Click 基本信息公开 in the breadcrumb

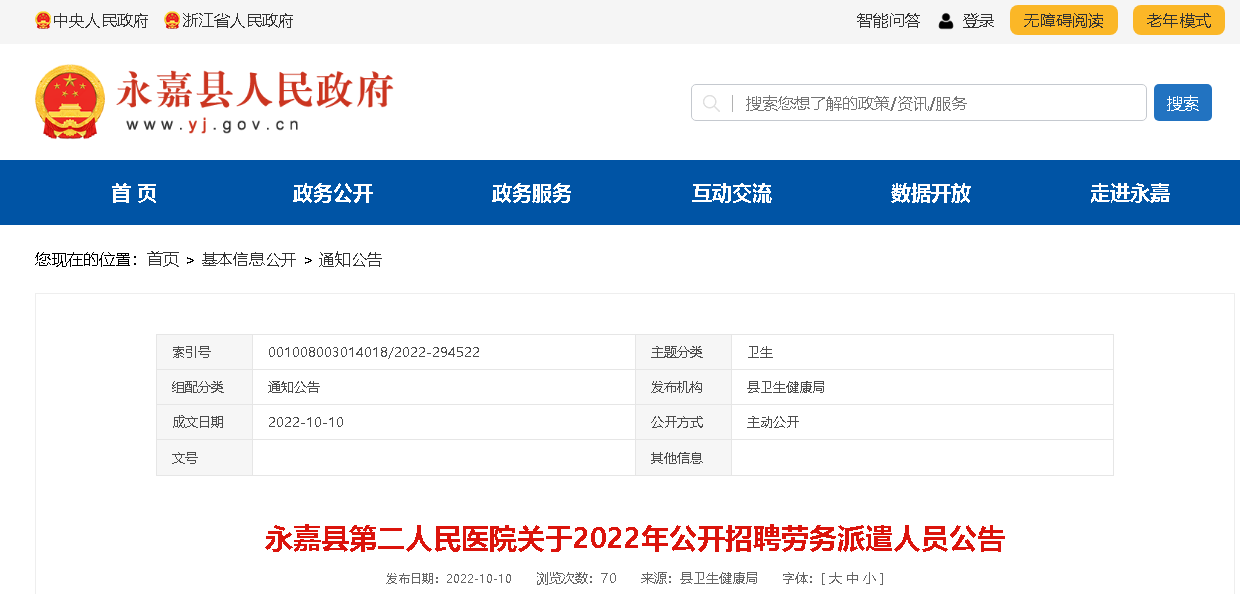point(249,259)
